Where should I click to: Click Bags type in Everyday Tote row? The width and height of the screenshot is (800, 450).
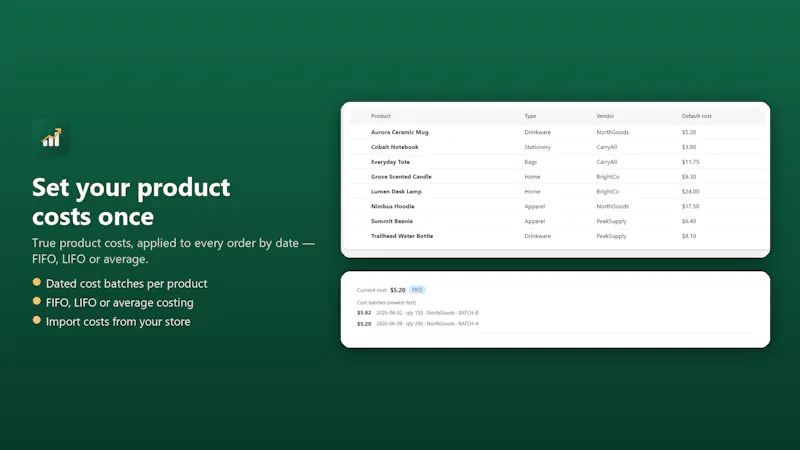531,162
